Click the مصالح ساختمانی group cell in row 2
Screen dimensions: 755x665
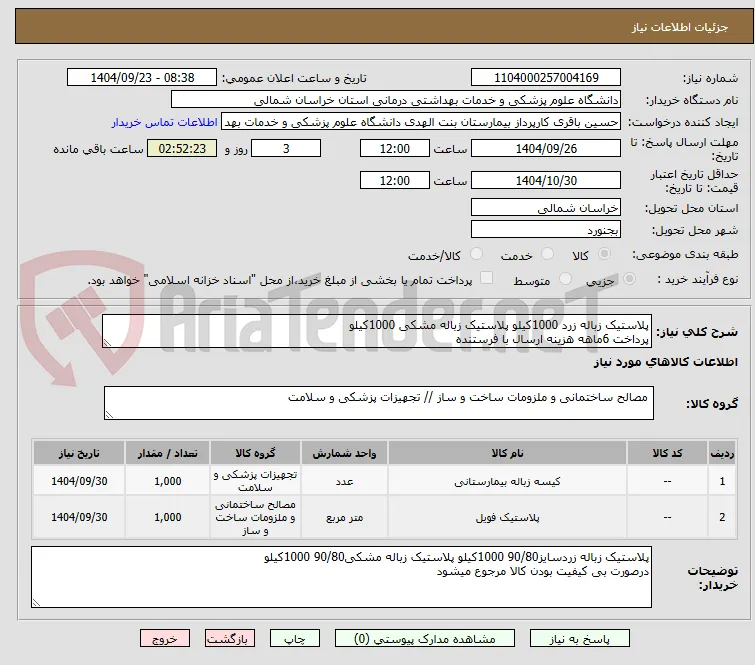[x=255, y=517]
